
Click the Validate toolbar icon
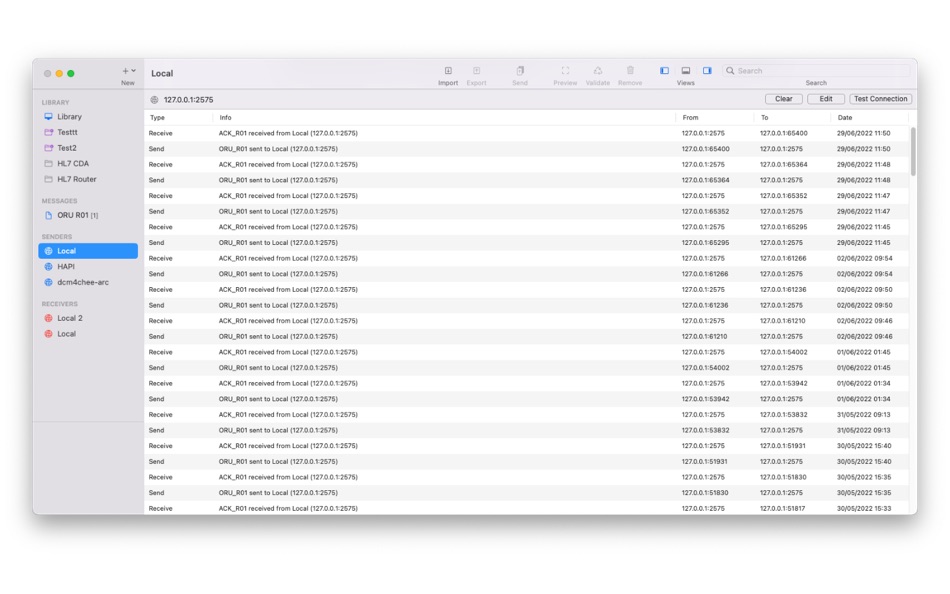coord(598,70)
